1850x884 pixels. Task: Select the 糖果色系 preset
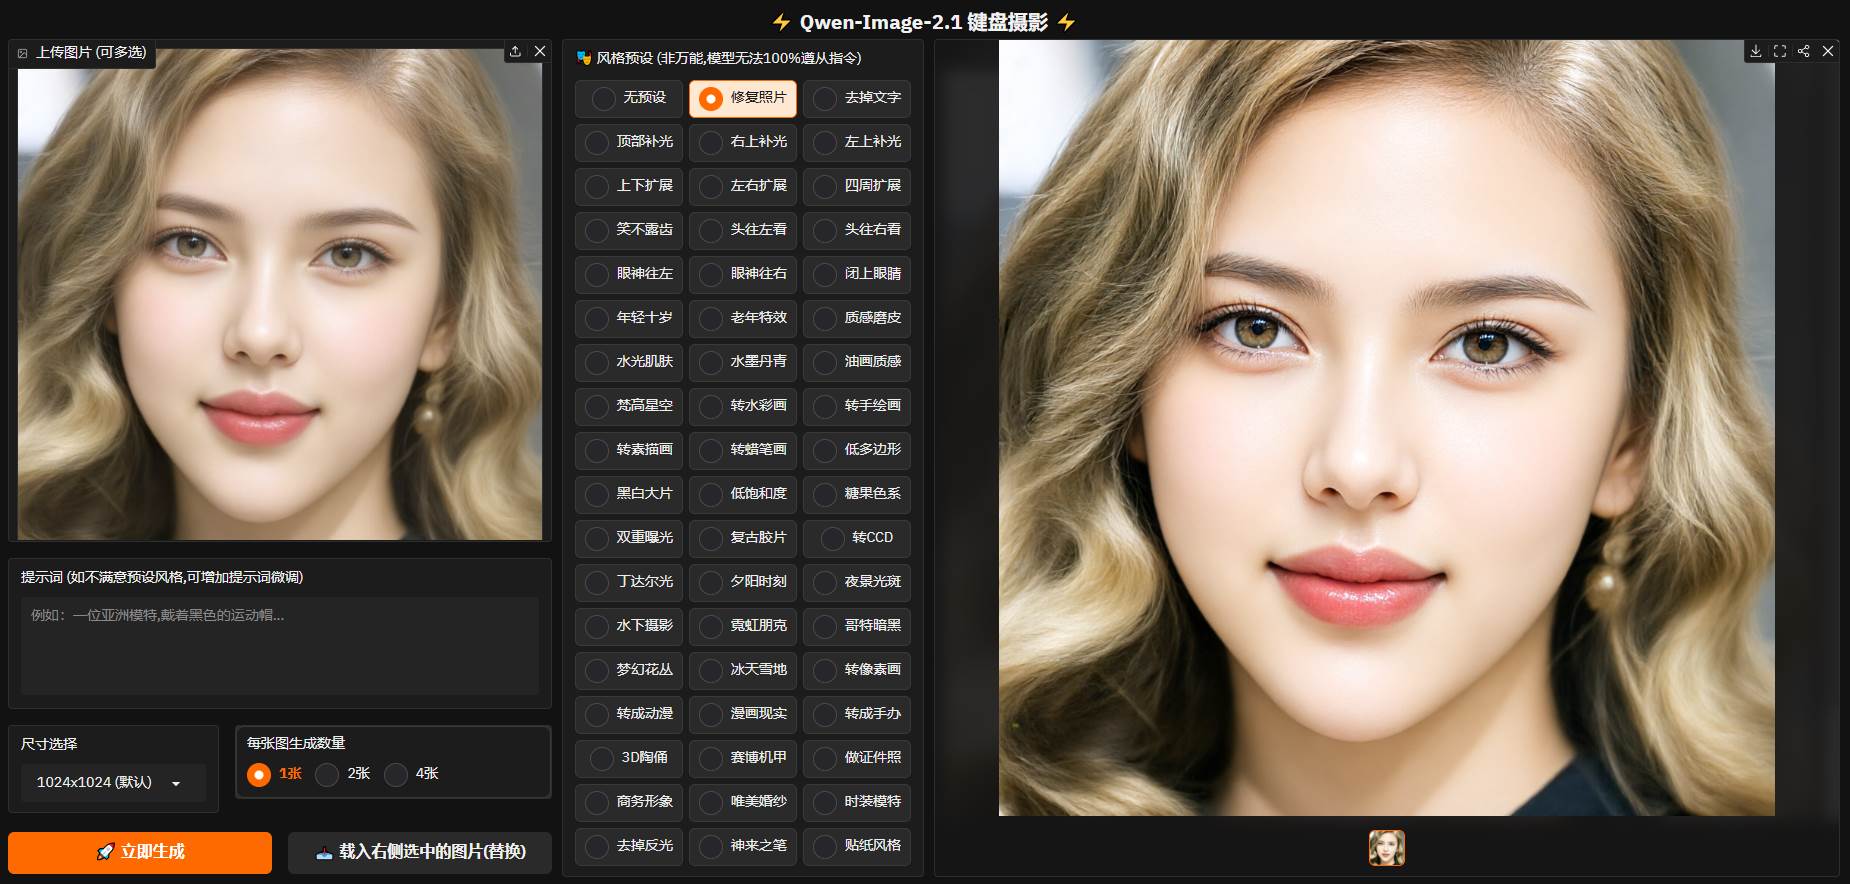pos(857,494)
